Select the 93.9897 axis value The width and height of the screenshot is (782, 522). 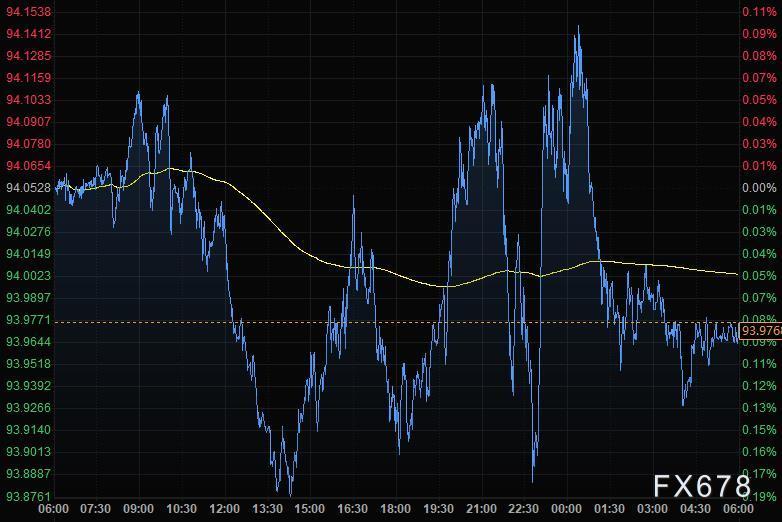click(x=28, y=297)
